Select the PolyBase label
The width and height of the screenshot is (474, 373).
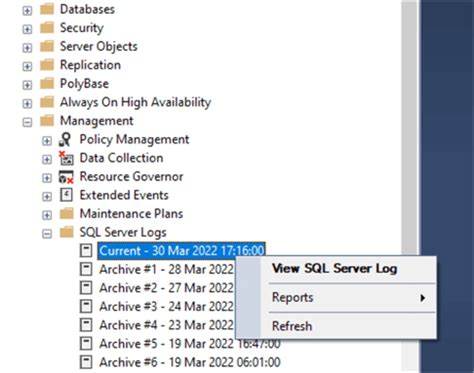click(x=84, y=84)
